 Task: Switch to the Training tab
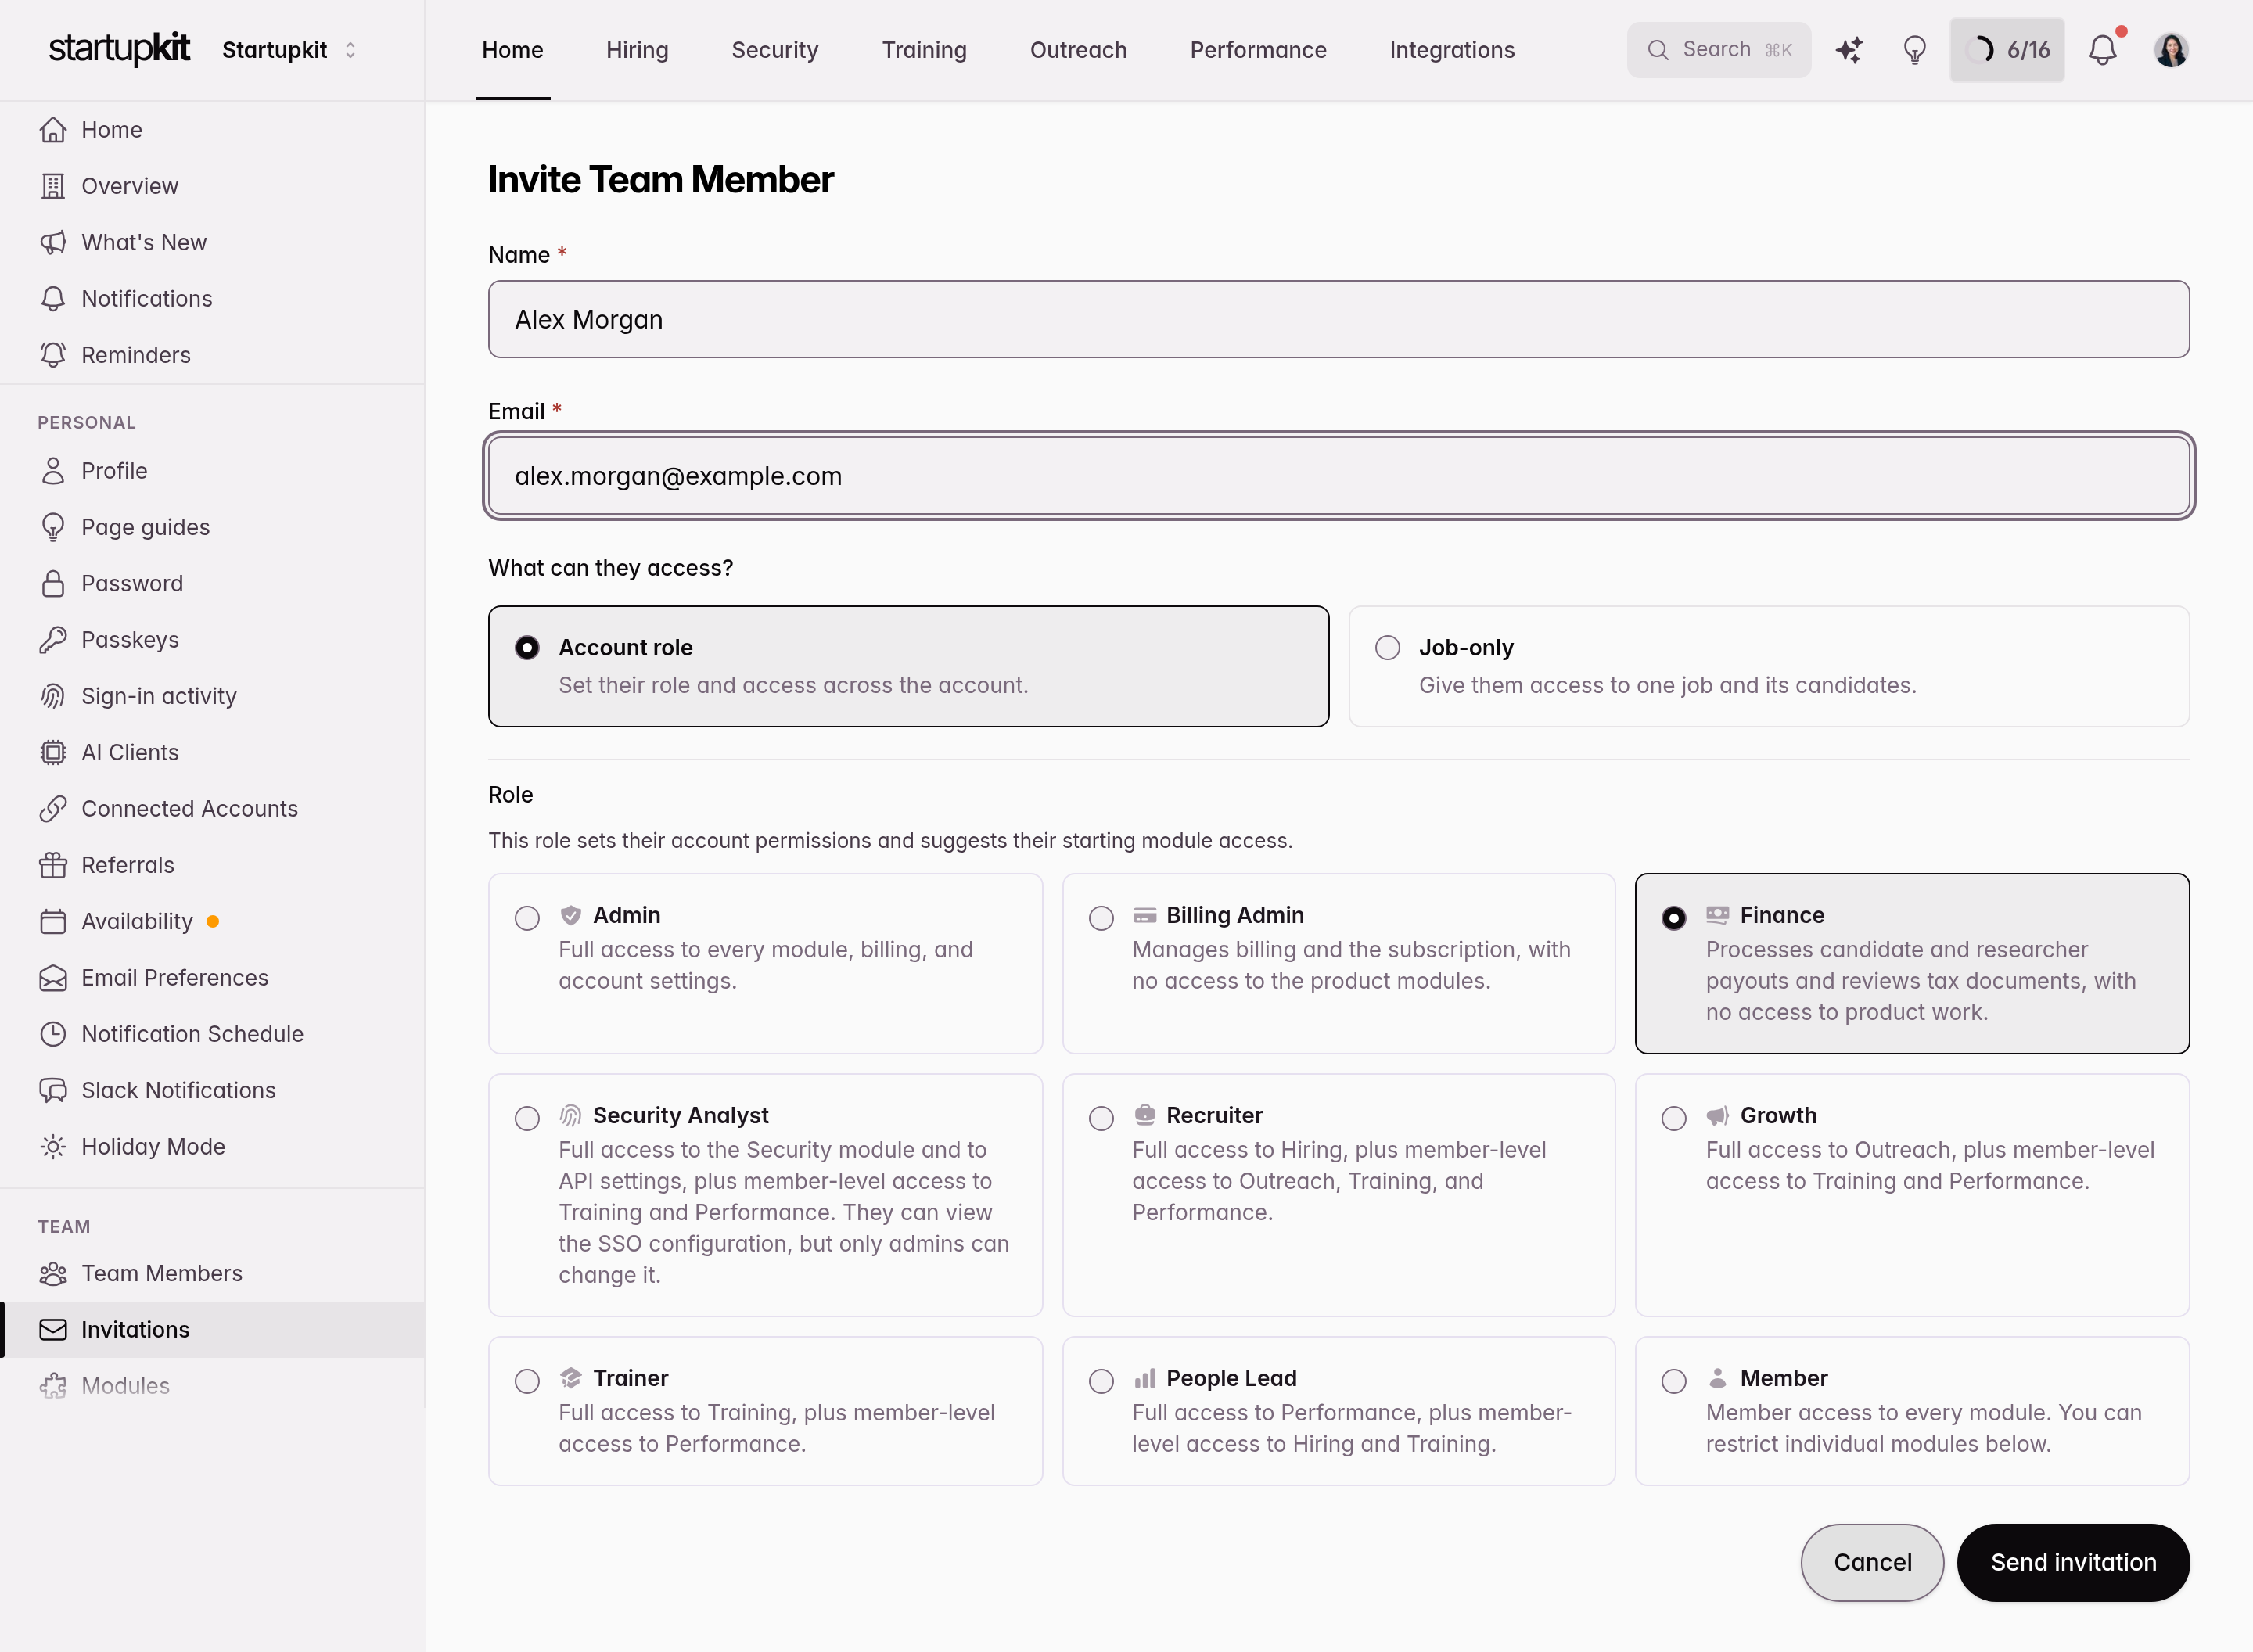[x=924, y=50]
